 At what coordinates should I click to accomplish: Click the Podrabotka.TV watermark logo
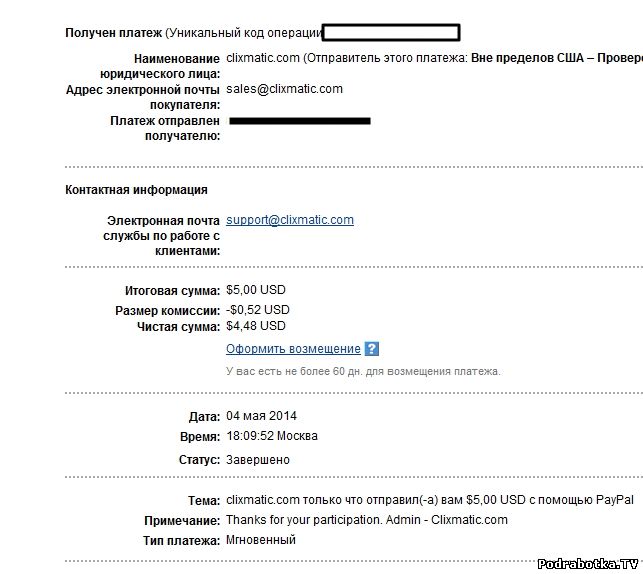(588, 564)
